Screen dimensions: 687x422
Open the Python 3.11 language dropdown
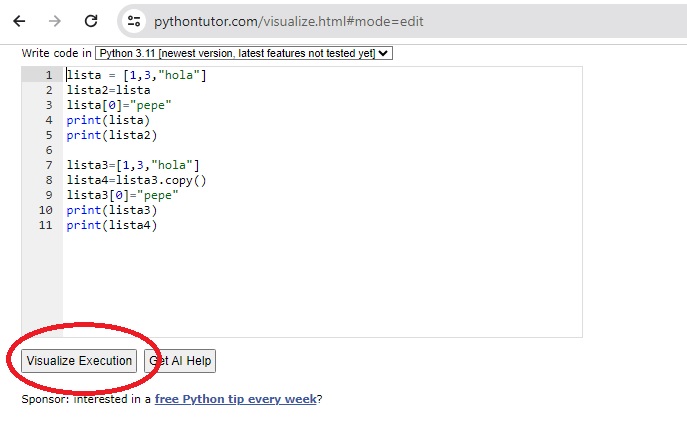tap(244, 53)
